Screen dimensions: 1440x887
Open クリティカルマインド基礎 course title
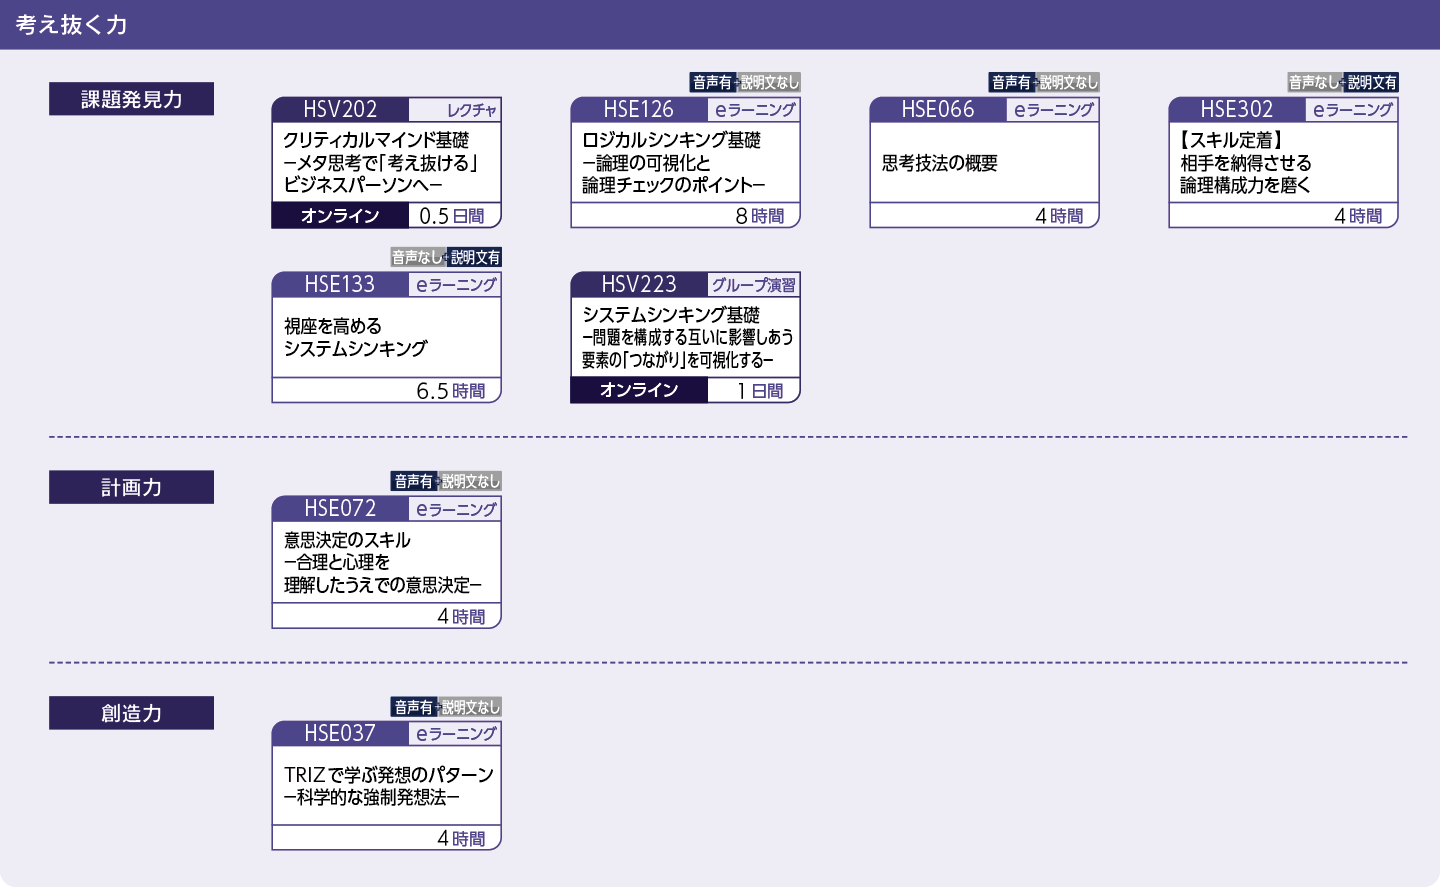pyautogui.click(x=376, y=140)
